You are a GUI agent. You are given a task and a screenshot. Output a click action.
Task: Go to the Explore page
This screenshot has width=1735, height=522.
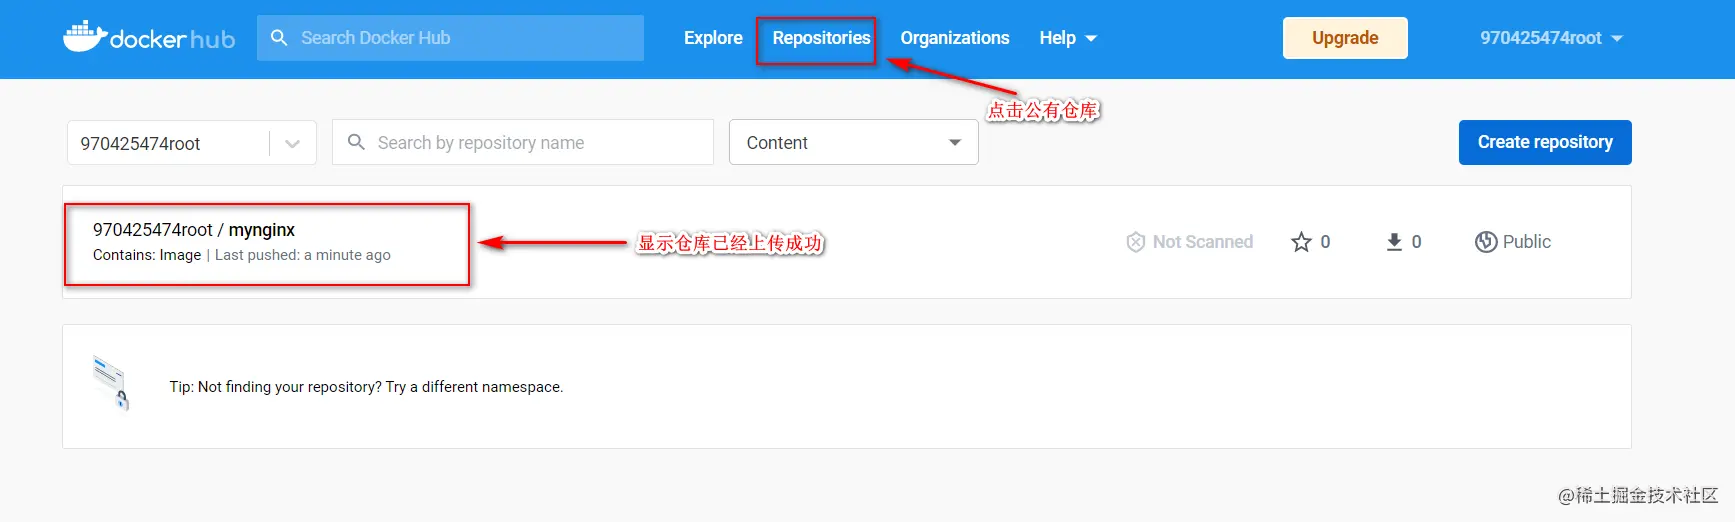713,38
